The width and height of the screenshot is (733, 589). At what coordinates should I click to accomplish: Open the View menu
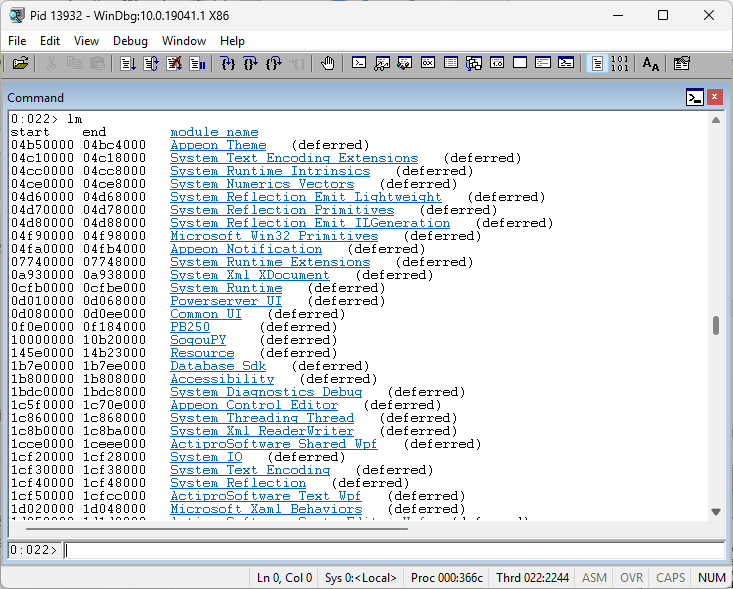[x=86, y=41]
